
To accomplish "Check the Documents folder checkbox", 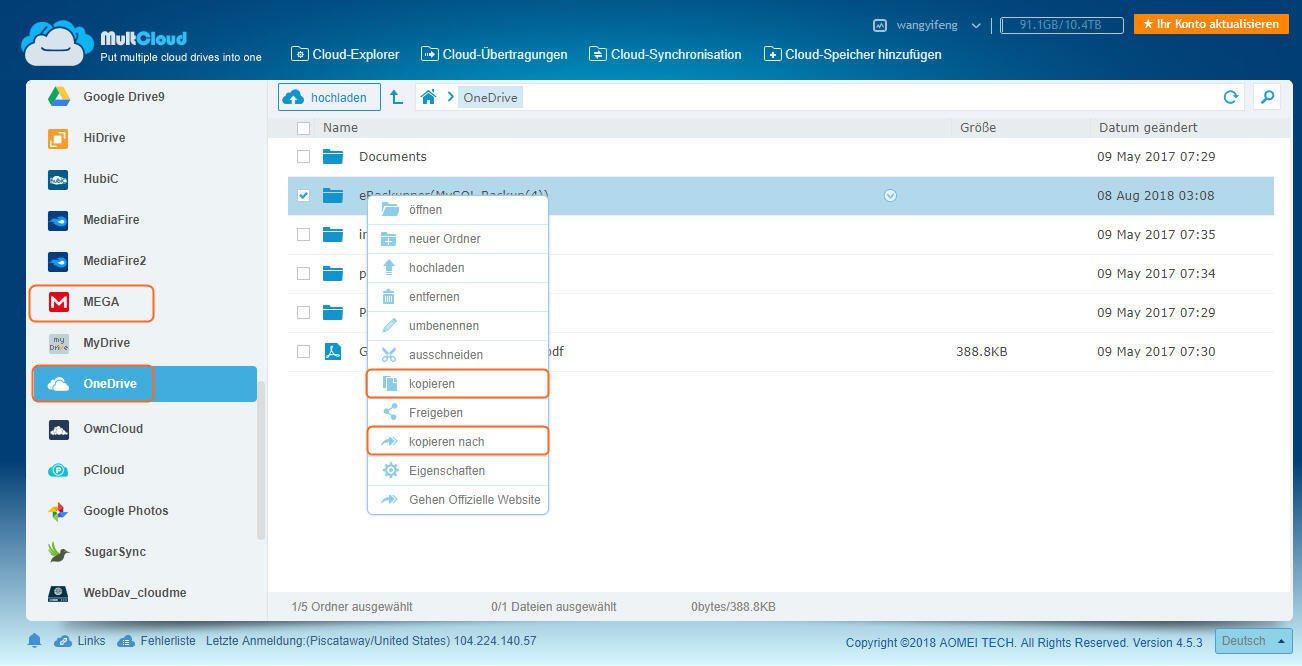I will [x=303, y=157].
